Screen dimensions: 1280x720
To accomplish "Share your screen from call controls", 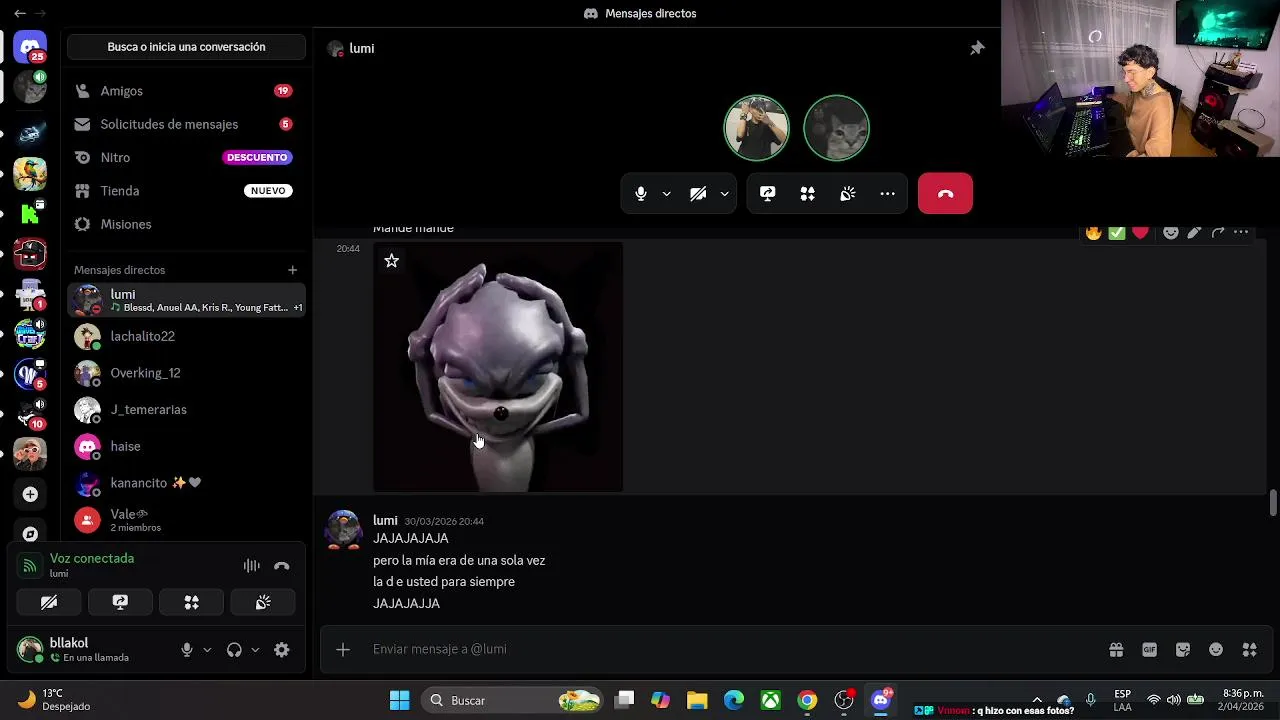I will point(767,194).
